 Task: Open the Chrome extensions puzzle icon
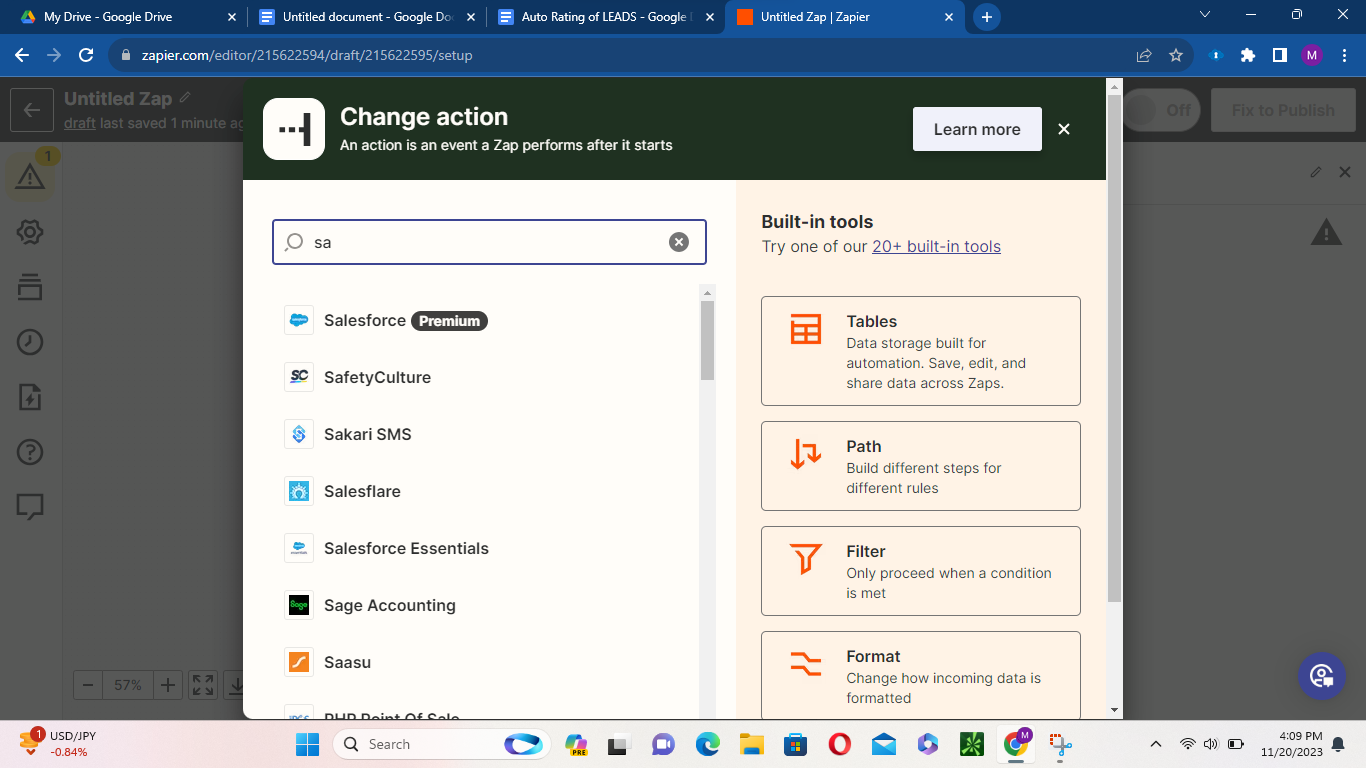click(x=1248, y=56)
